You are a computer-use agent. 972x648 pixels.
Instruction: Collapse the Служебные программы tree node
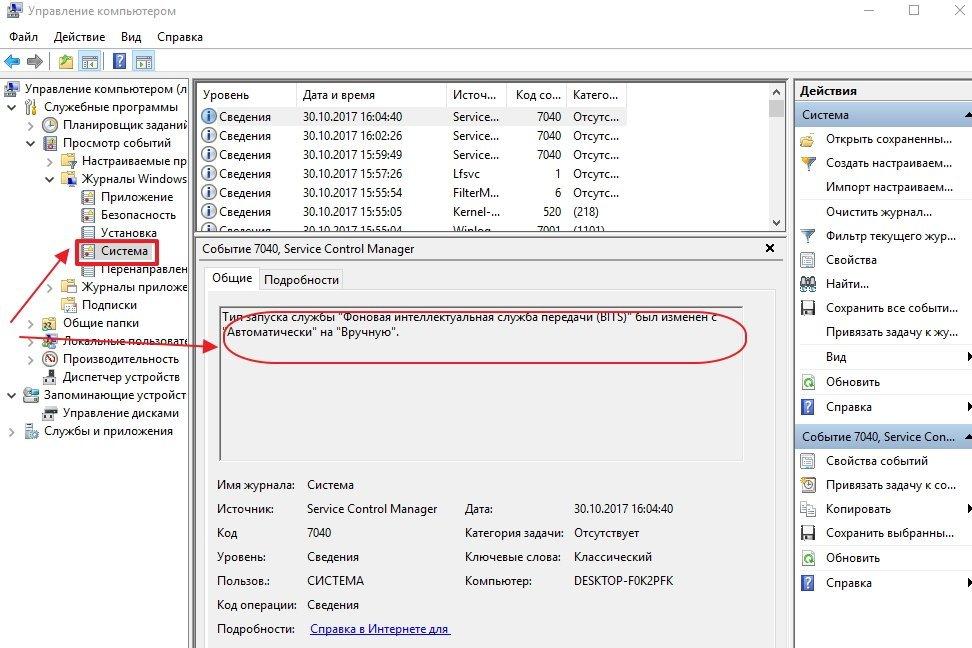pyautogui.click(x=11, y=107)
